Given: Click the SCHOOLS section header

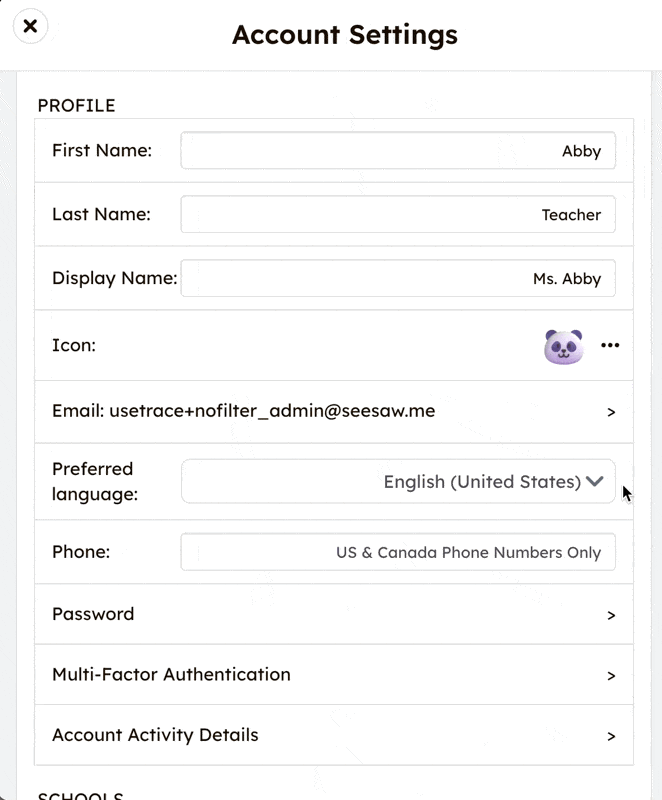Looking at the screenshot, I should click(x=80, y=794).
